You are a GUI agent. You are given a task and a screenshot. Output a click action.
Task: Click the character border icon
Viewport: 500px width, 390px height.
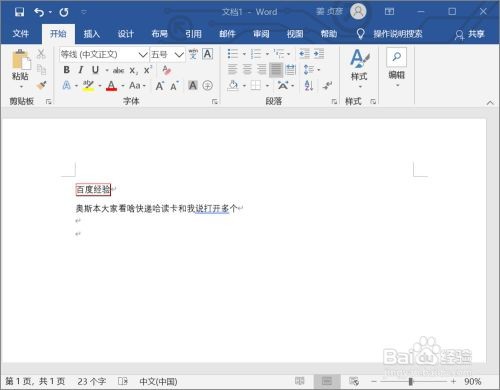207,54
